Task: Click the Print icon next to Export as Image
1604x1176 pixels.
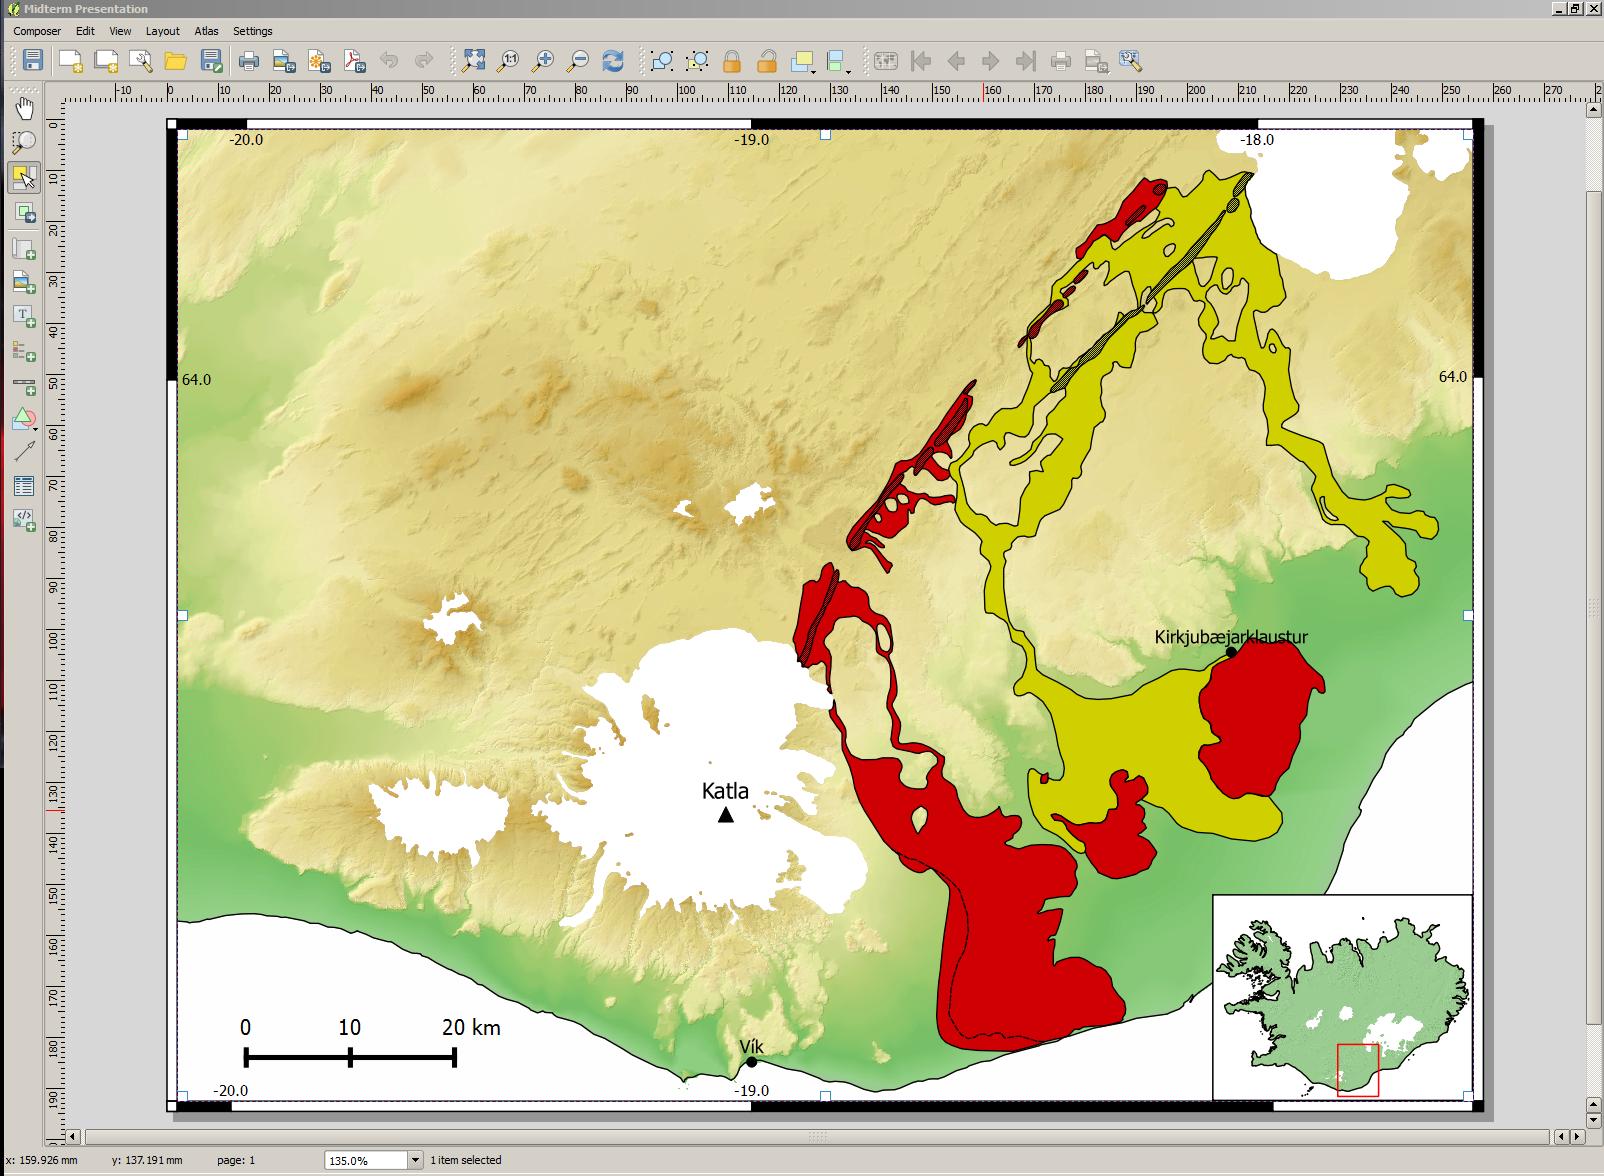Action: 249,61
